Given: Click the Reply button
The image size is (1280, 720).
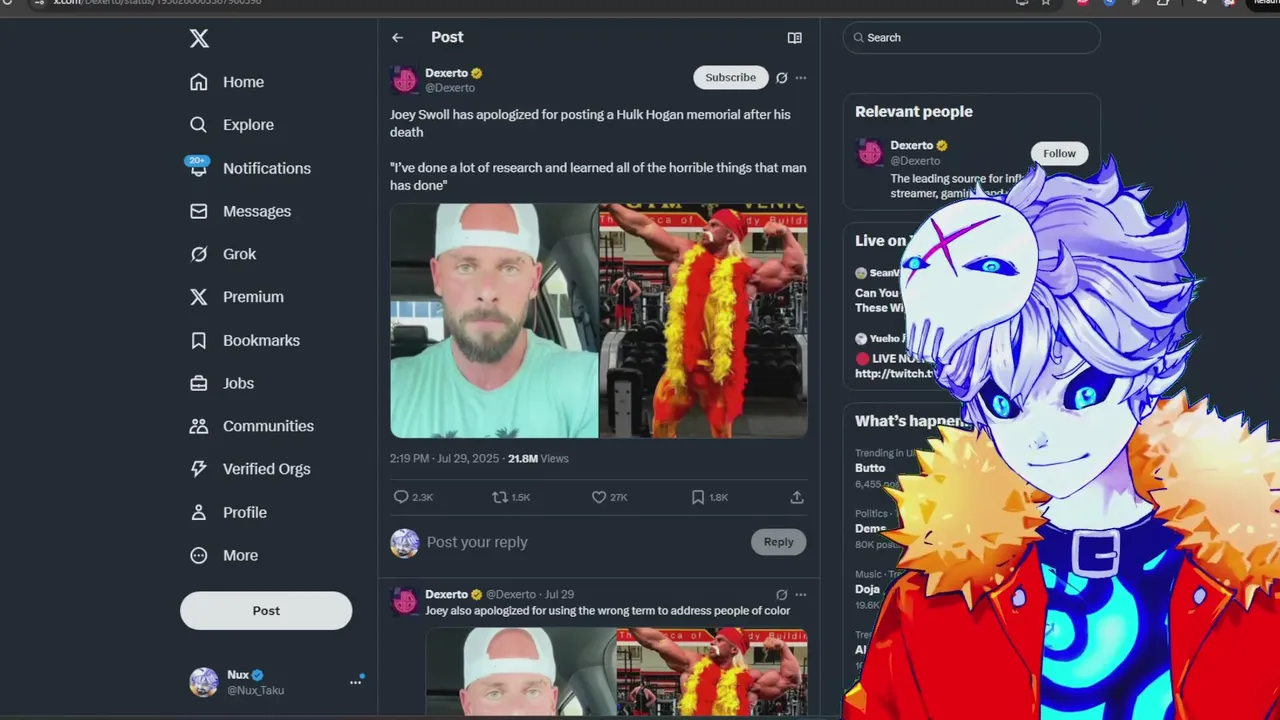Looking at the screenshot, I should pyautogui.click(x=778, y=542).
